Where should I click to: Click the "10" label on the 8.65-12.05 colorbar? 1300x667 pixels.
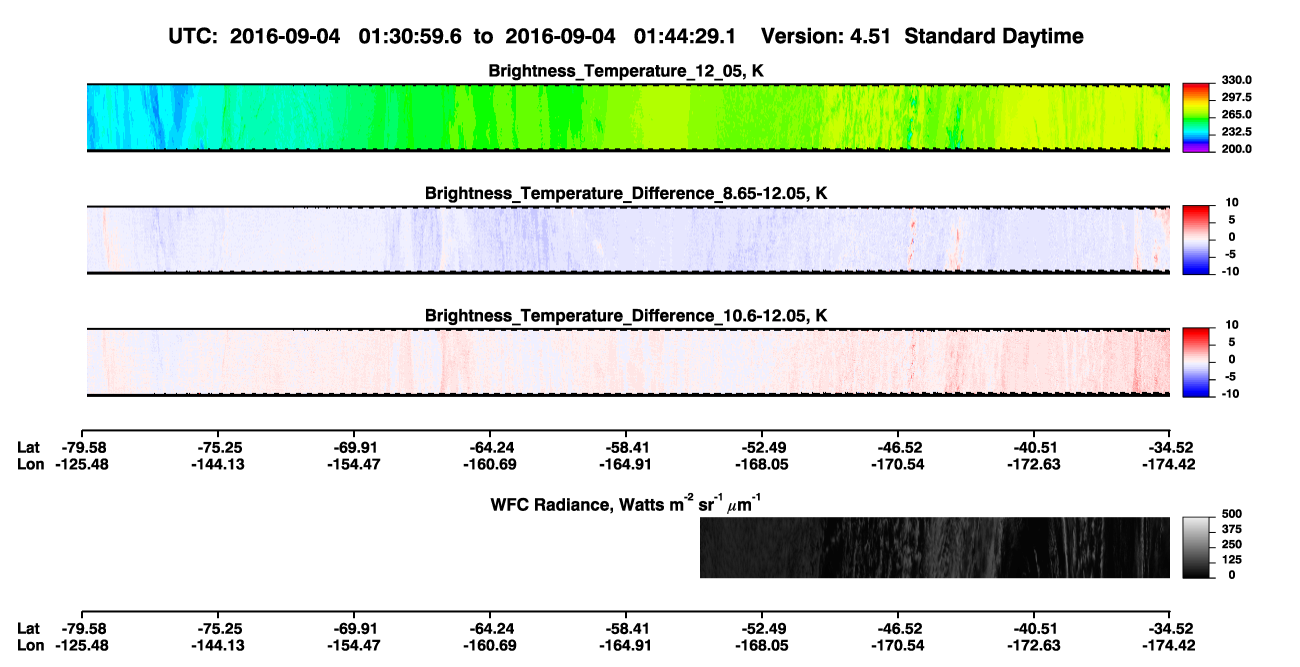1232,203
